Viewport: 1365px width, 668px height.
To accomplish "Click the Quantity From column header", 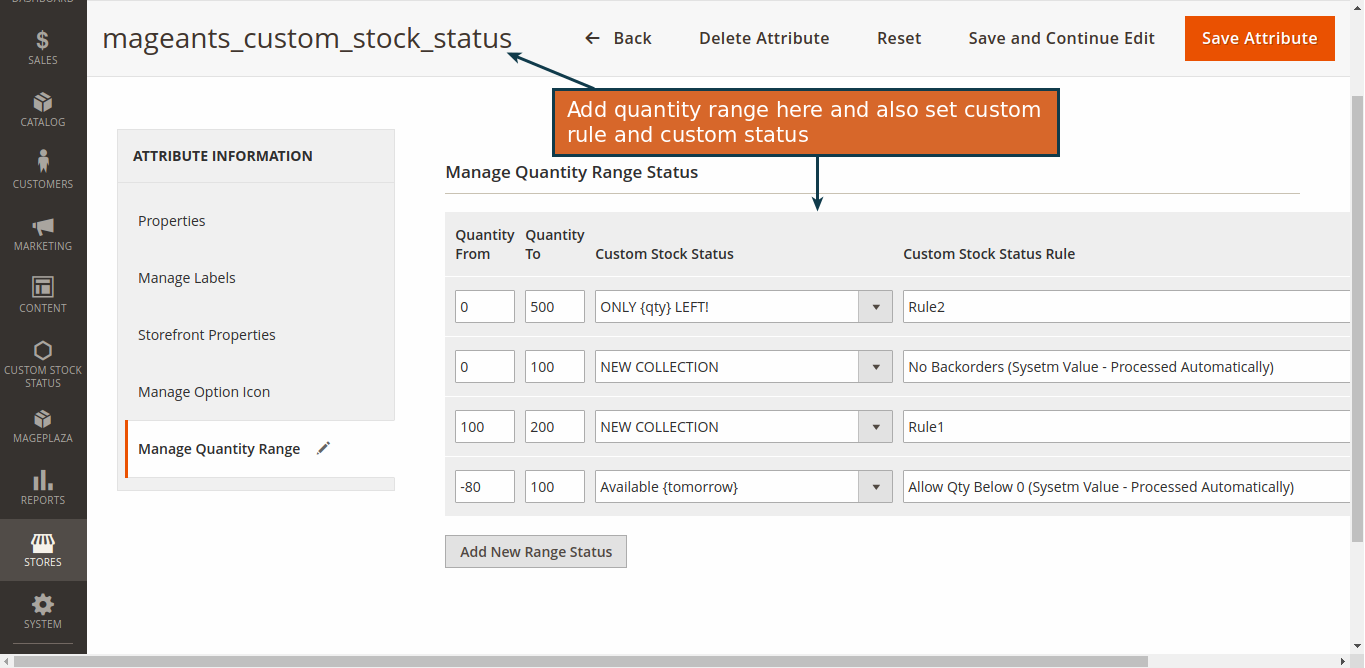I will (x=485, y=244).
